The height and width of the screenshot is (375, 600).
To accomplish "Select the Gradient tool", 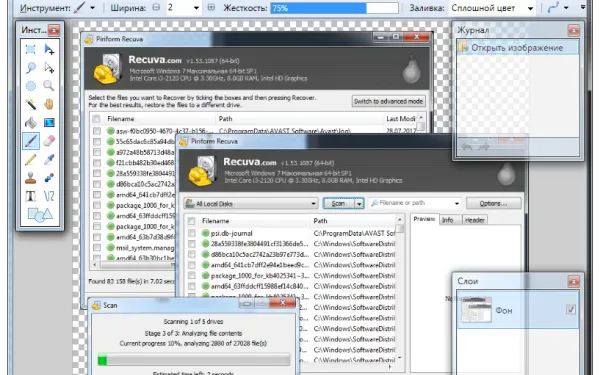I will pyautogui.click(x=49, y=122).
